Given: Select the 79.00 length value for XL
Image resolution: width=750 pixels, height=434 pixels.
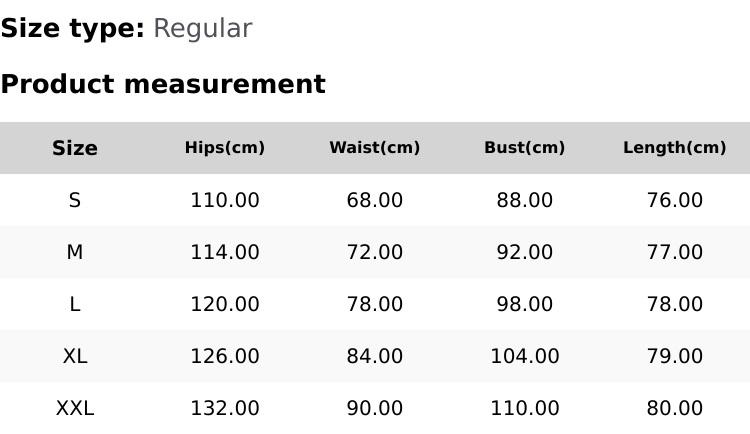Looking at the screenshot, I should click(x=675, y=356).
